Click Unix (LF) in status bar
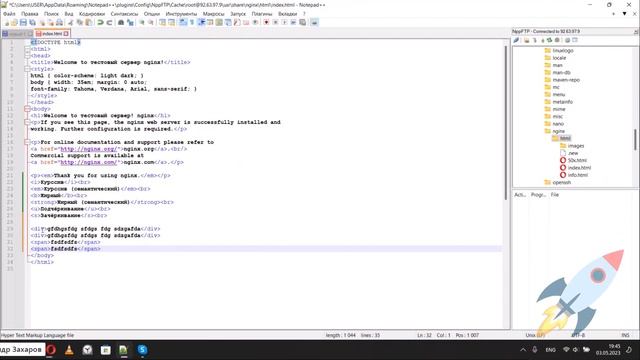The image size is (640, 360). point(535,335)
